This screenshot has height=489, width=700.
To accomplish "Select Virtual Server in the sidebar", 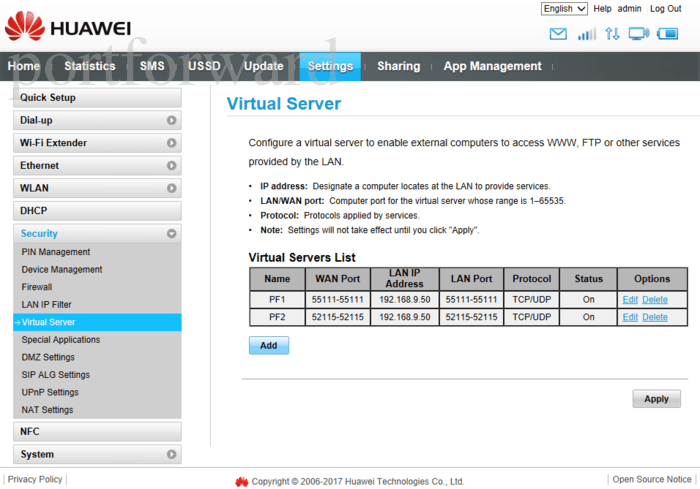I will coord(97,322).
